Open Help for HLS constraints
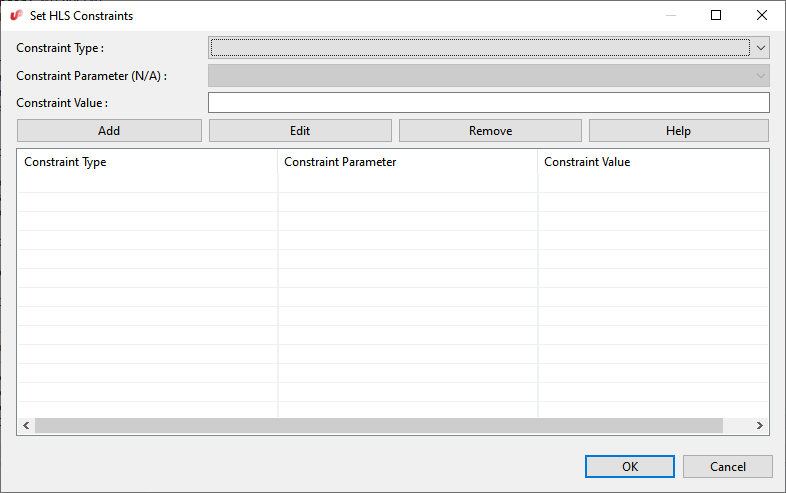 (x=678, y=131)
